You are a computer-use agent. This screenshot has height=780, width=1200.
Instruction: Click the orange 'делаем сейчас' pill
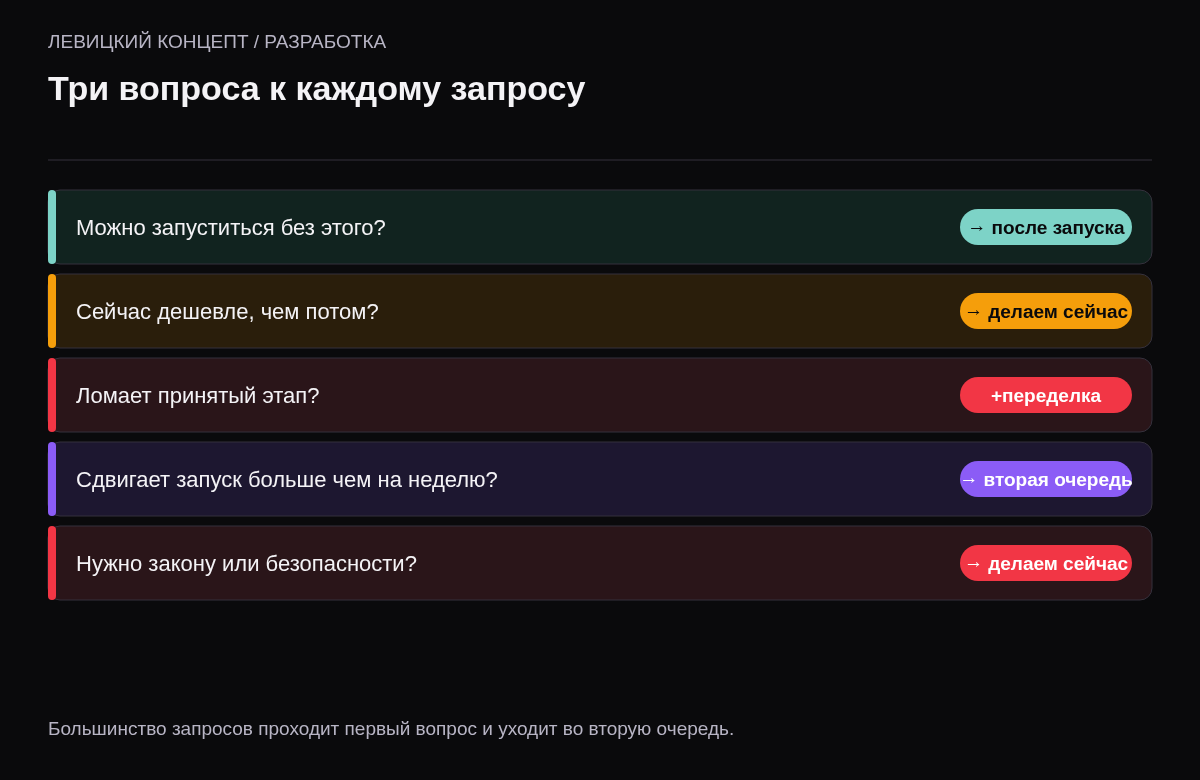coord(1046,311)
